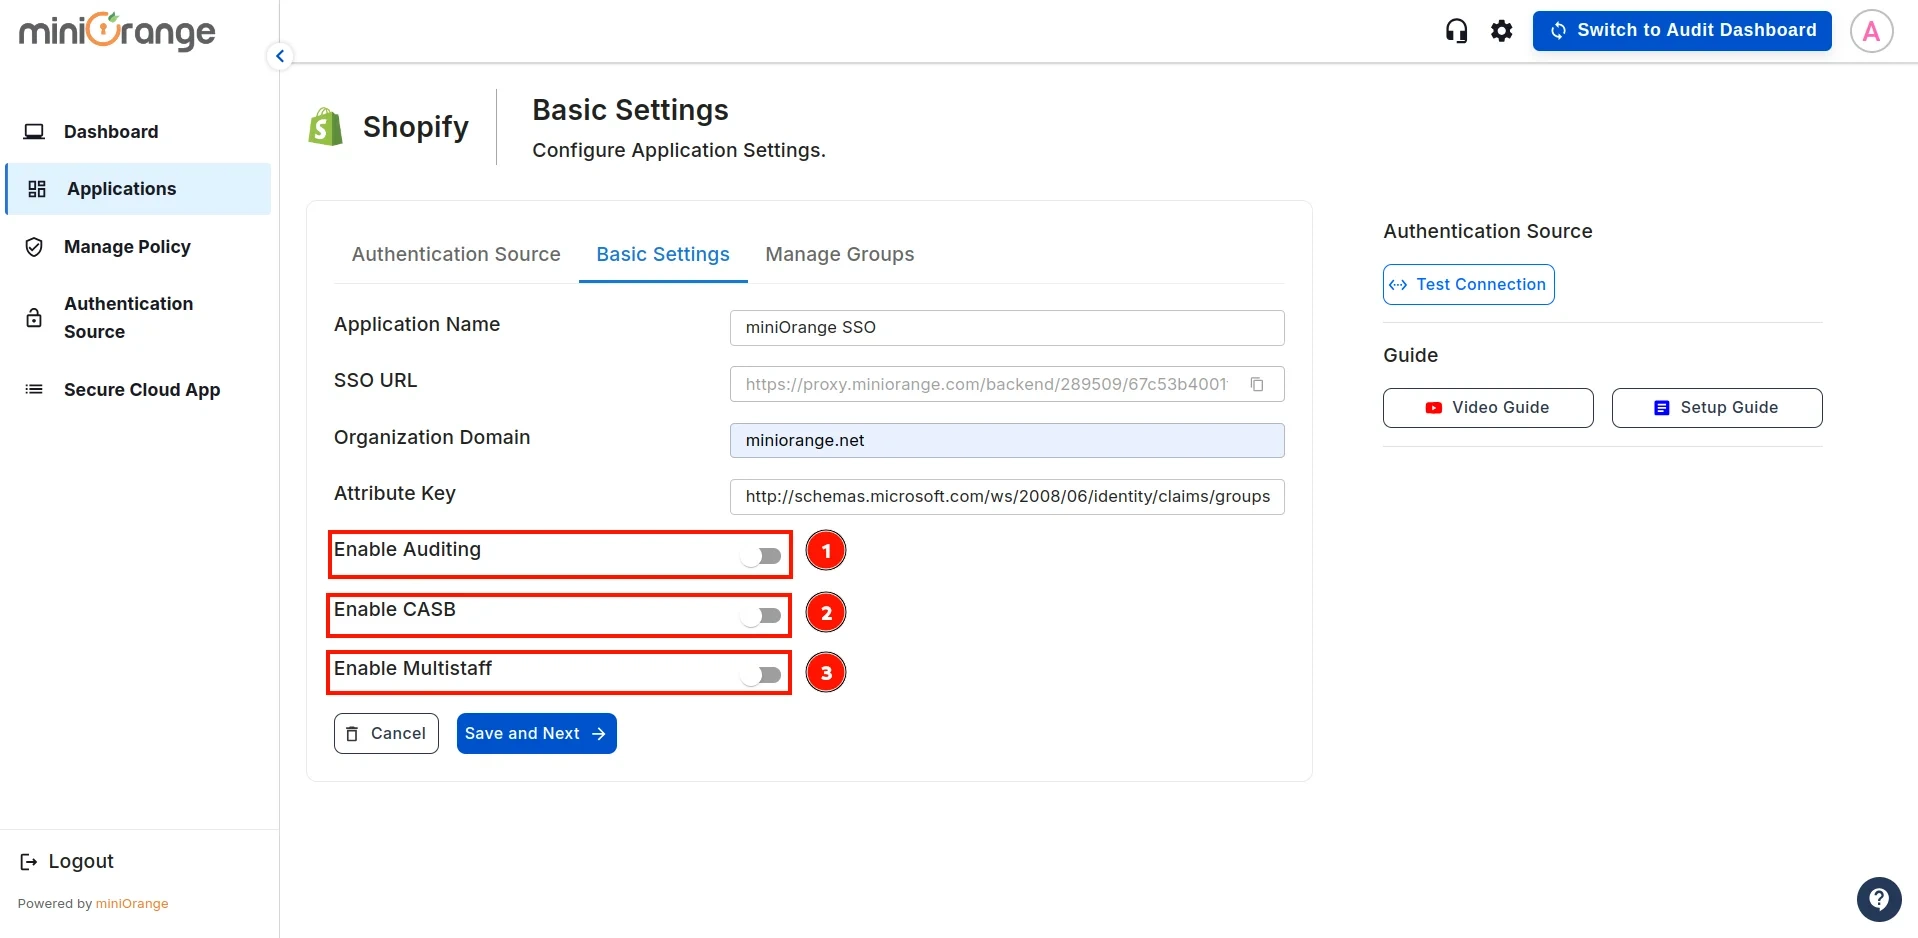
Task: Select the Secure Cloud App icon
Action: click(33, 389)
